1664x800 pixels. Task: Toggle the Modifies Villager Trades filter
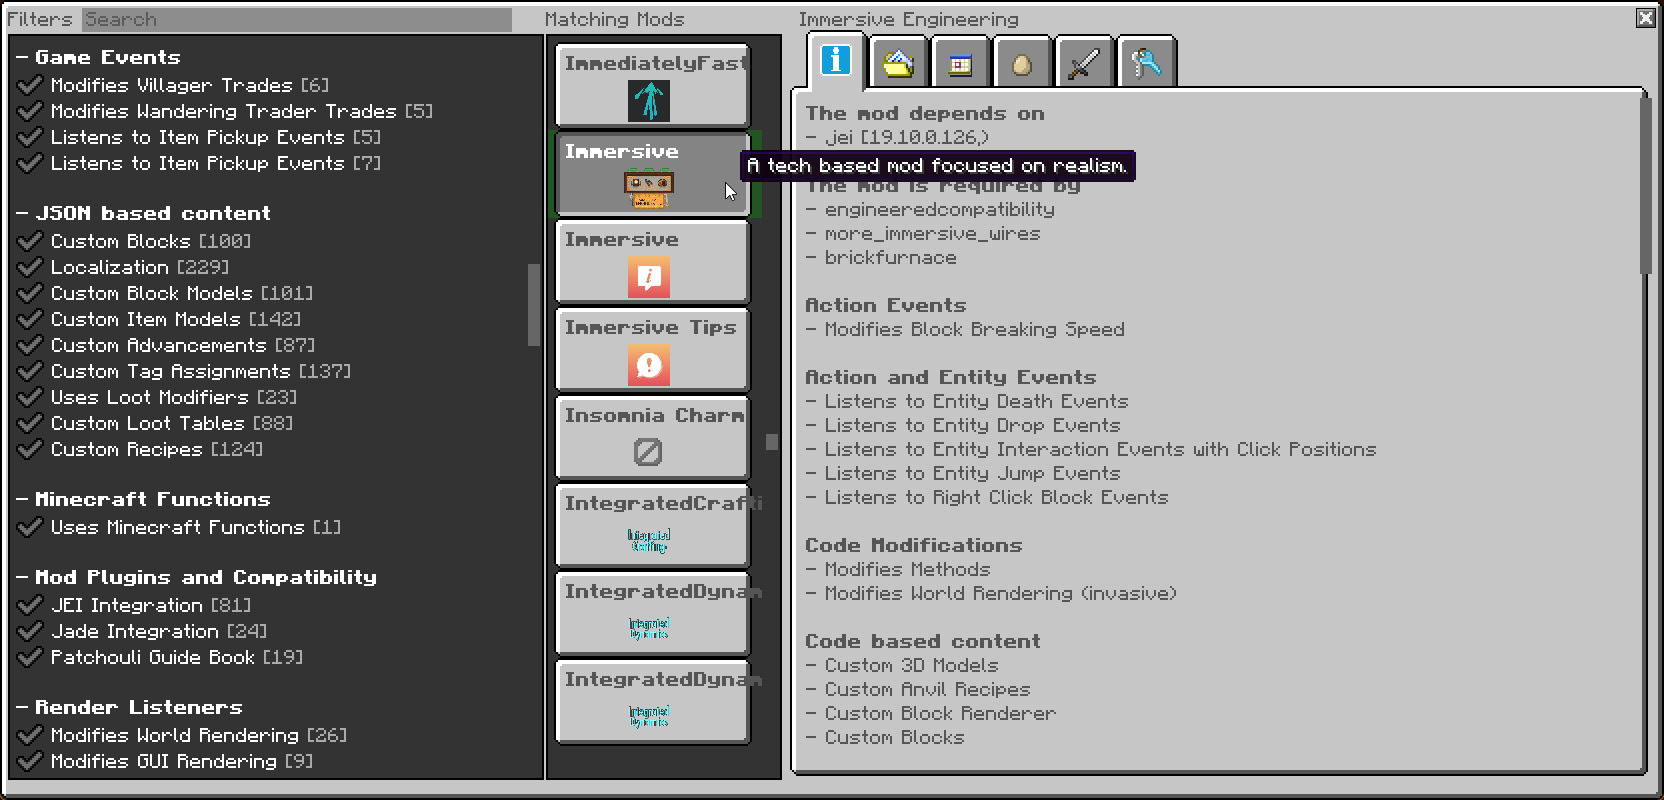pyautogui.click(x=30, y=86)
